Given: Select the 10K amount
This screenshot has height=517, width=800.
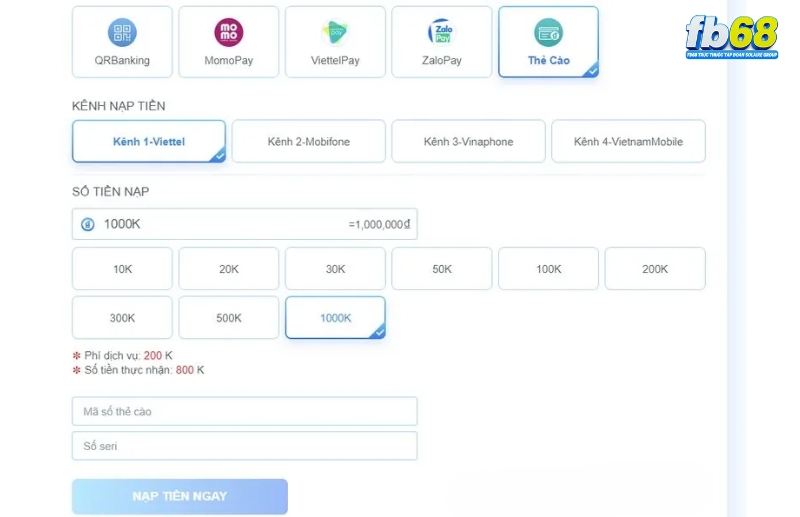Looking at the screenshot, I should point(122,268).
